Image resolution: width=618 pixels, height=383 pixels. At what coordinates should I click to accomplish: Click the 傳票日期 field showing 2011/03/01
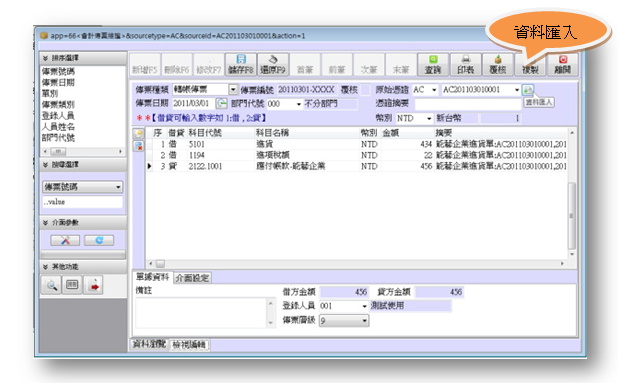[x=193, y=104]
